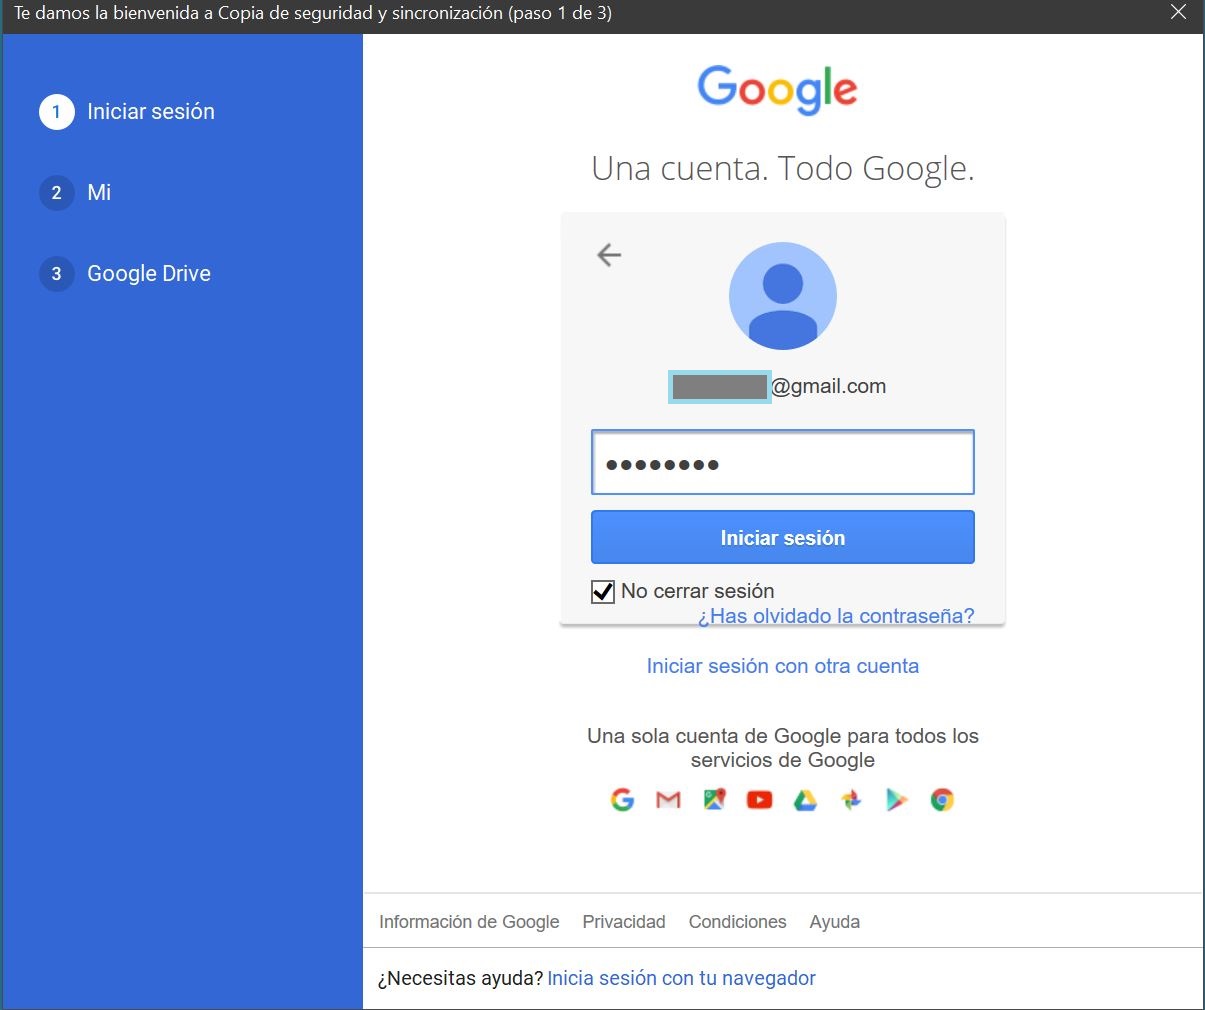Click step 3 circle for Google Drive
This screenshot has width=1205, height=1010.
(57, 274)
